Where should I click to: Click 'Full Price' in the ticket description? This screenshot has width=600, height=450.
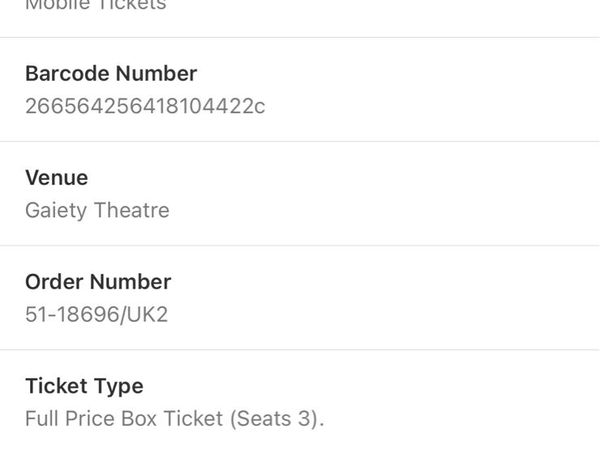point(67,418)
